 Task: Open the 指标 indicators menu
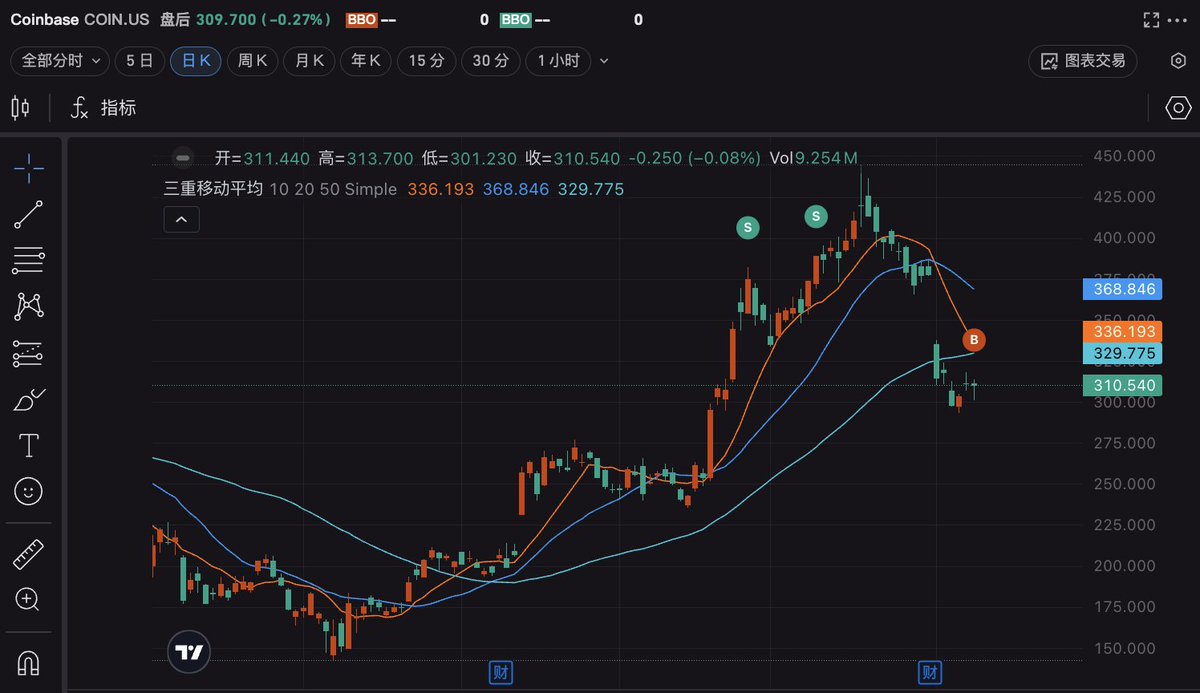103,107
